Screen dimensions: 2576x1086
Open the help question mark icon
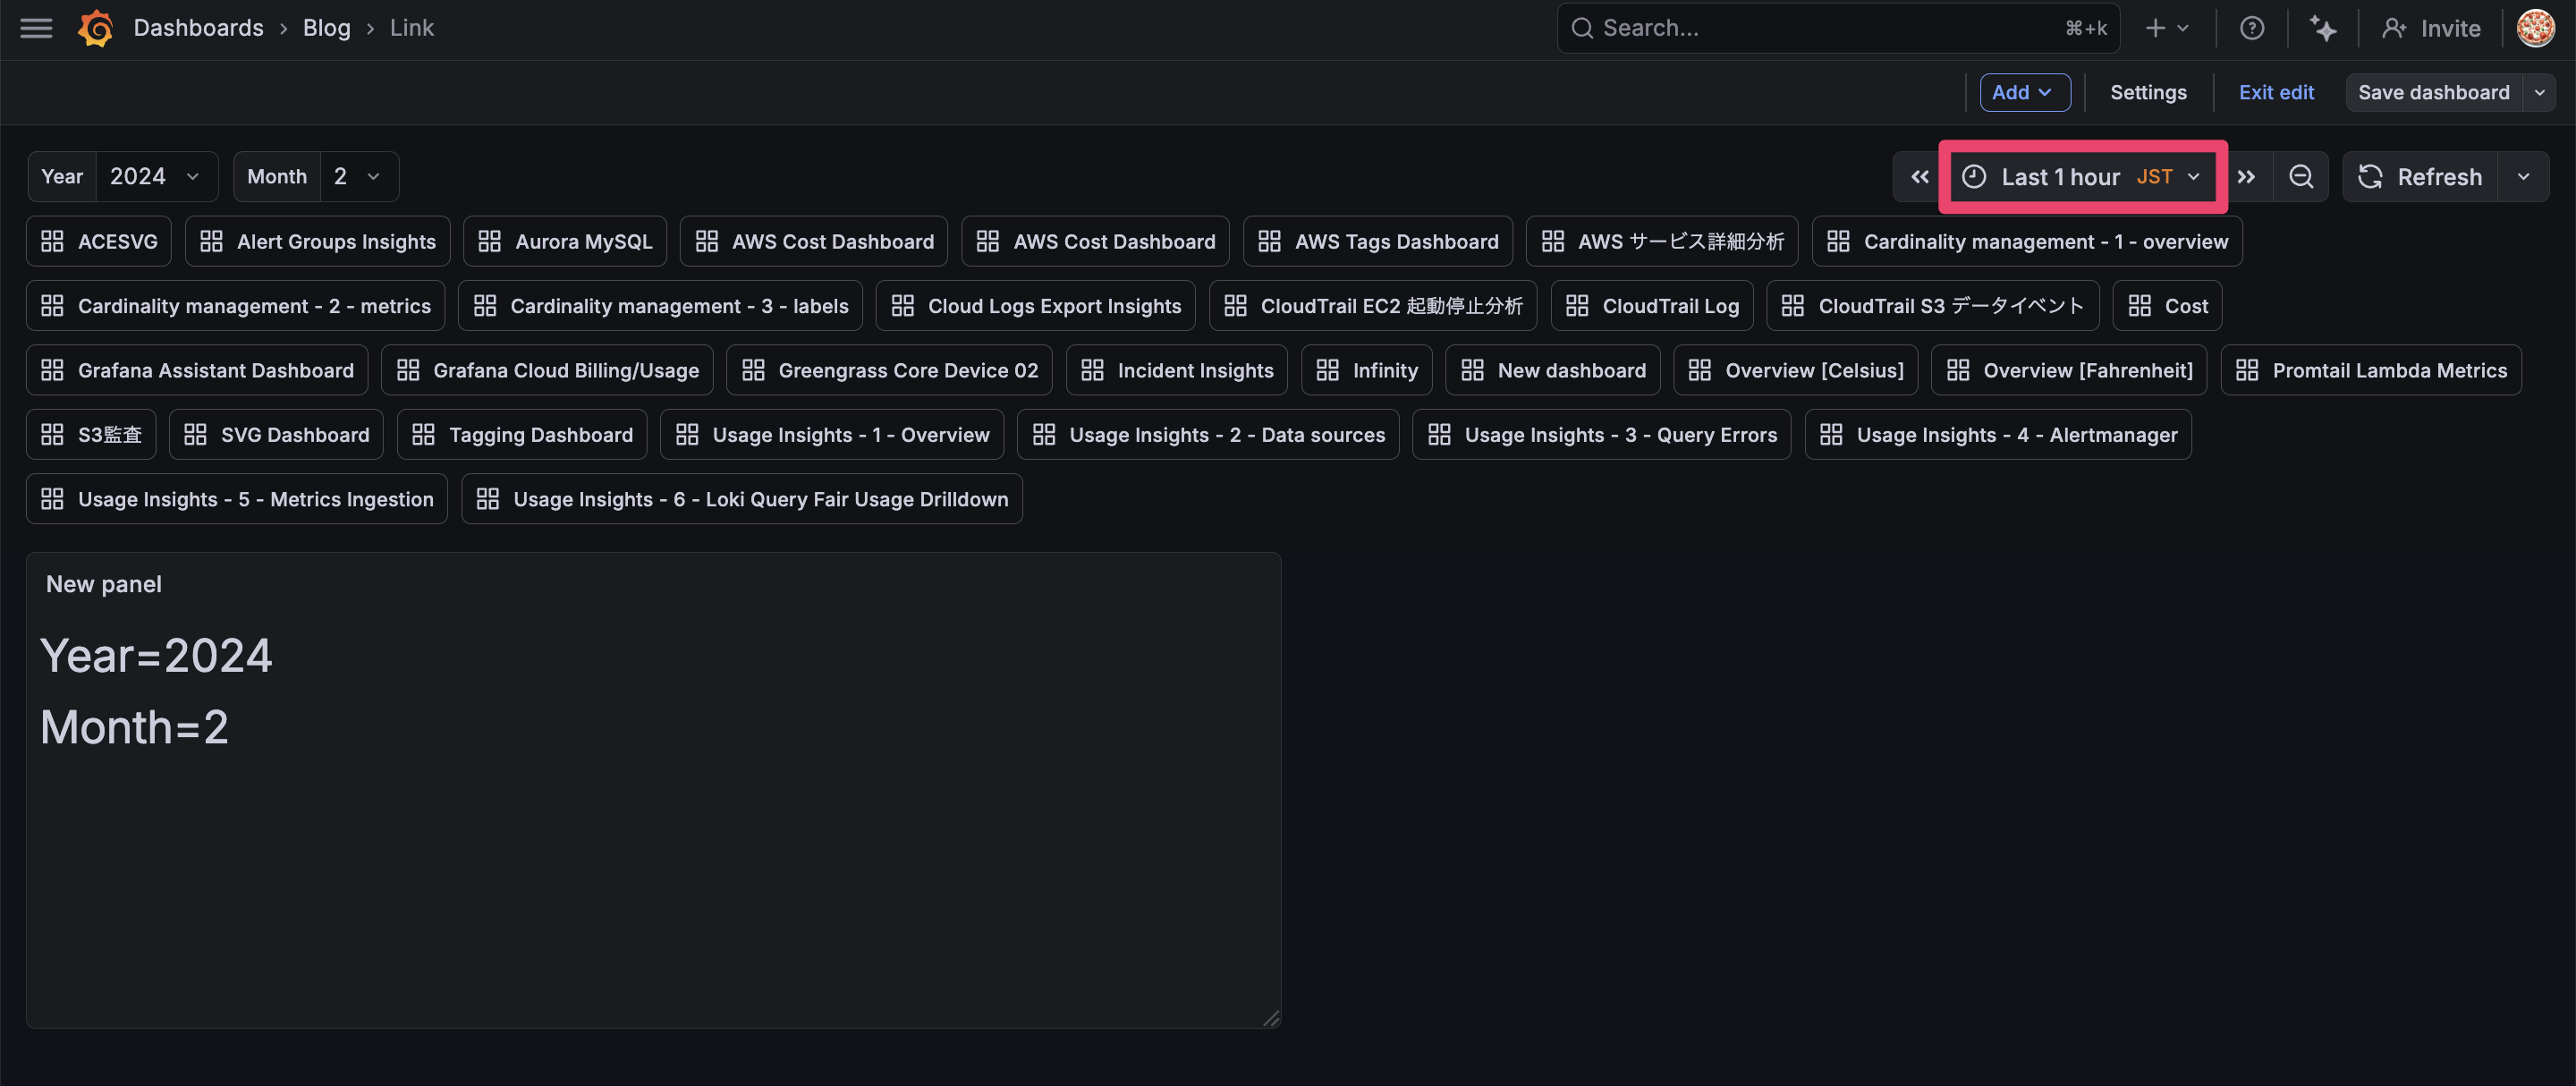[x=2251, y=28]
